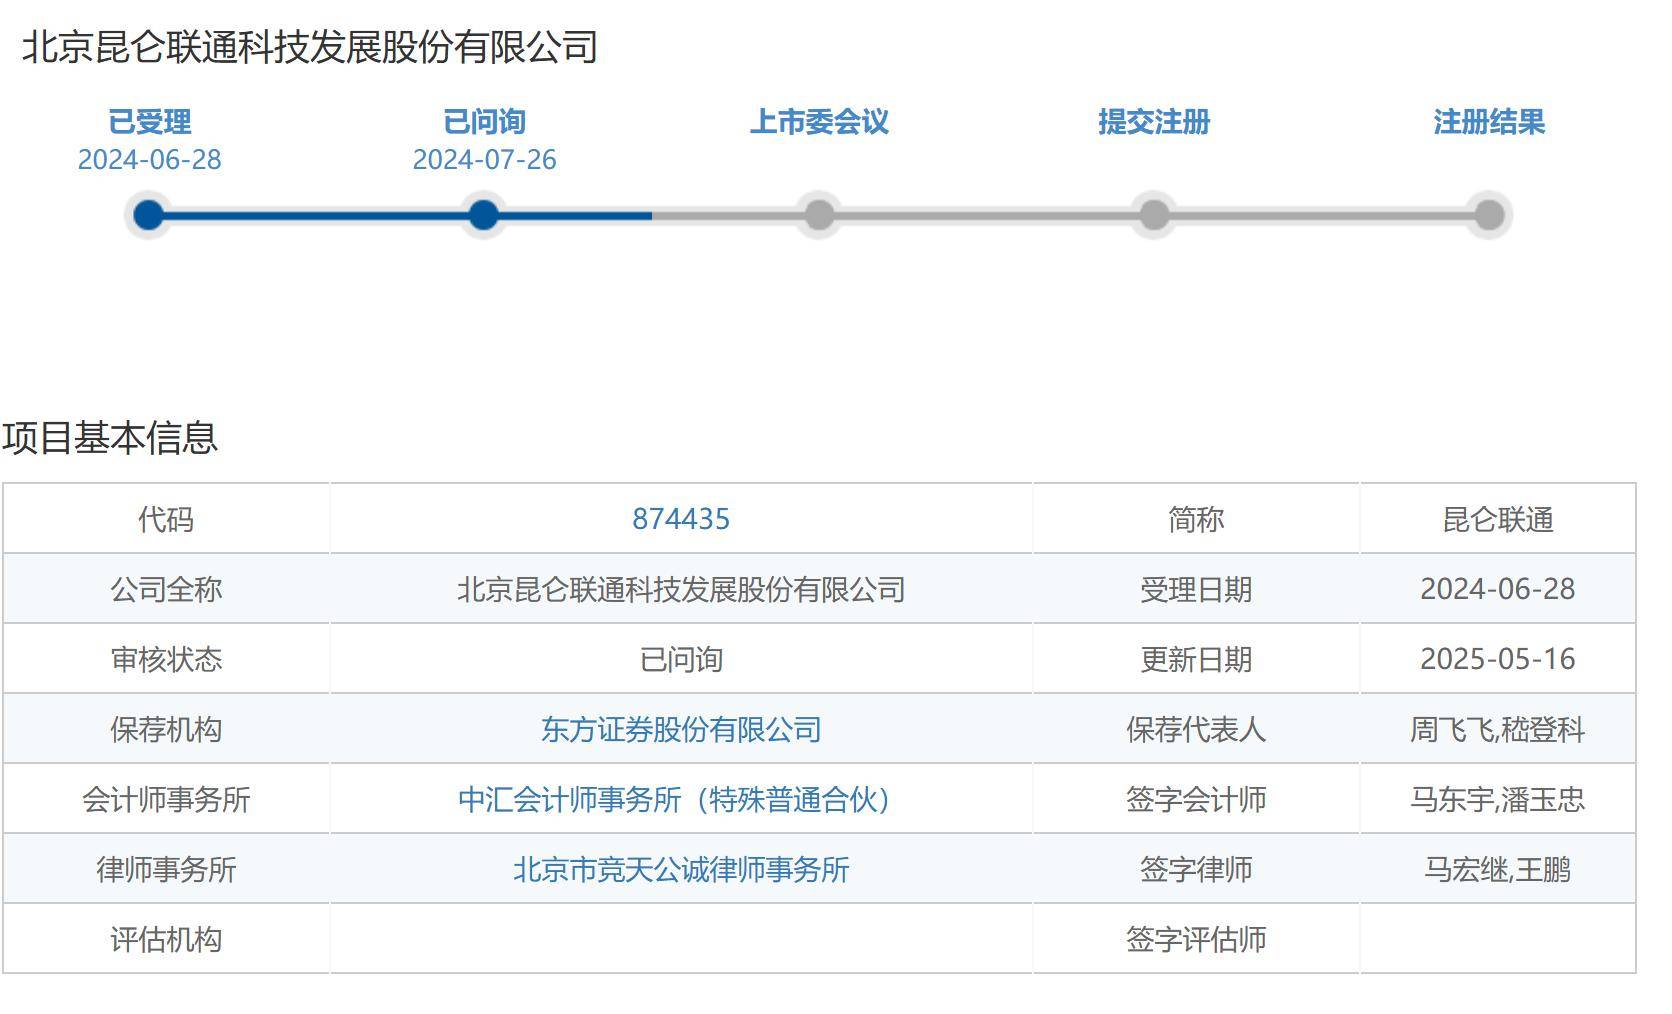Screen dimensions: 1672x1014
Task: Click the 更新日期 value 2025-05-16 cell
Action: click(1497, 659)
